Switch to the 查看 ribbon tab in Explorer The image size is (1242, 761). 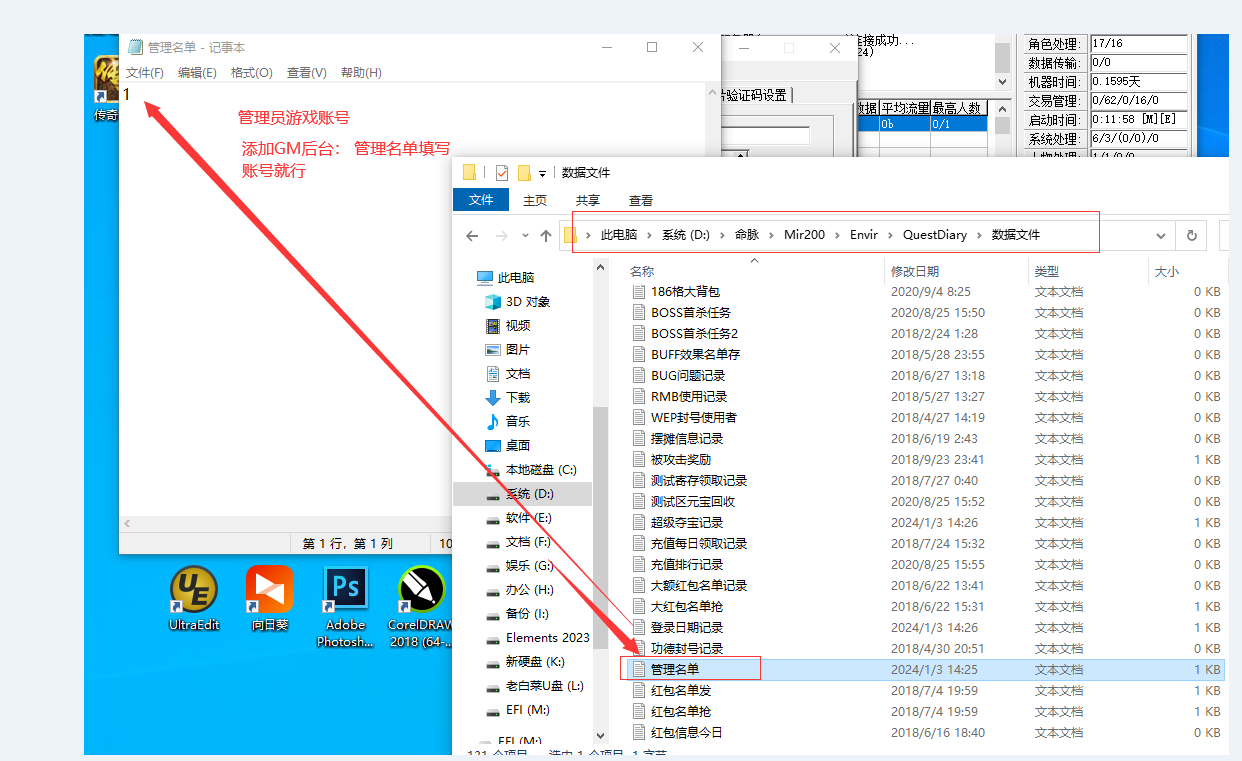tap(641, 200)
